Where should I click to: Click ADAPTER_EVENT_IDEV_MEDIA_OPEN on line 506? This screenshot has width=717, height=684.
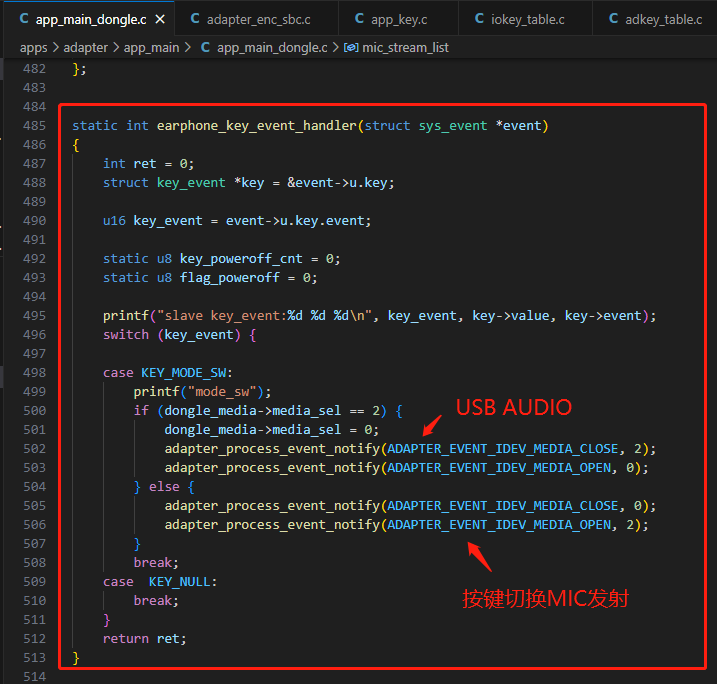click(499, 525)
